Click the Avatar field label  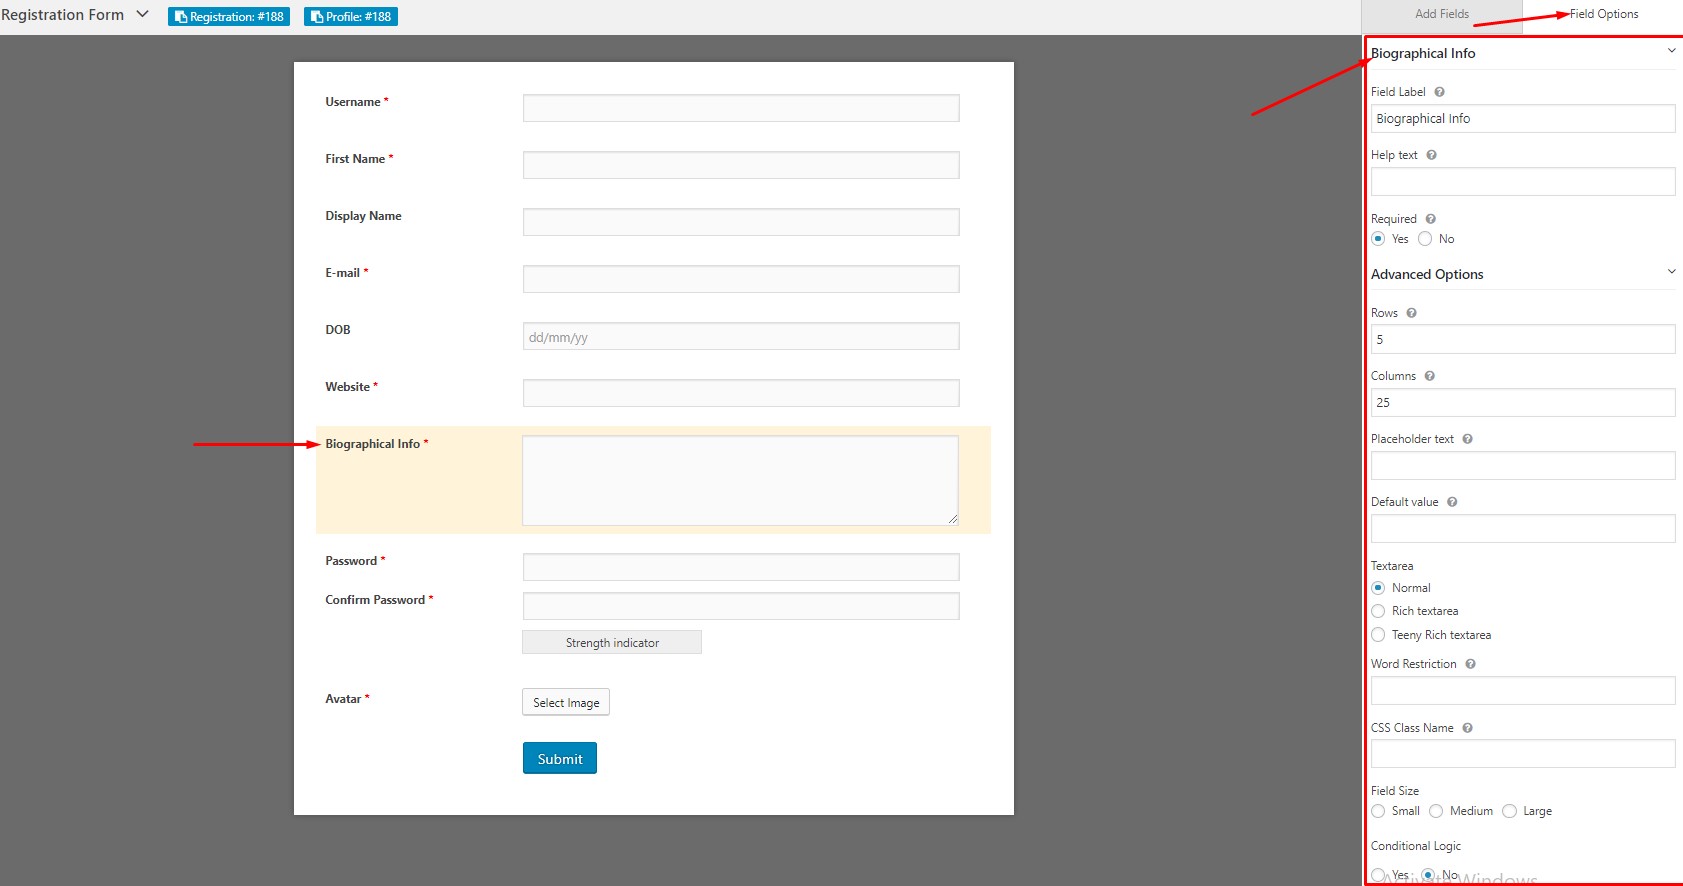(x=343, y=699)
